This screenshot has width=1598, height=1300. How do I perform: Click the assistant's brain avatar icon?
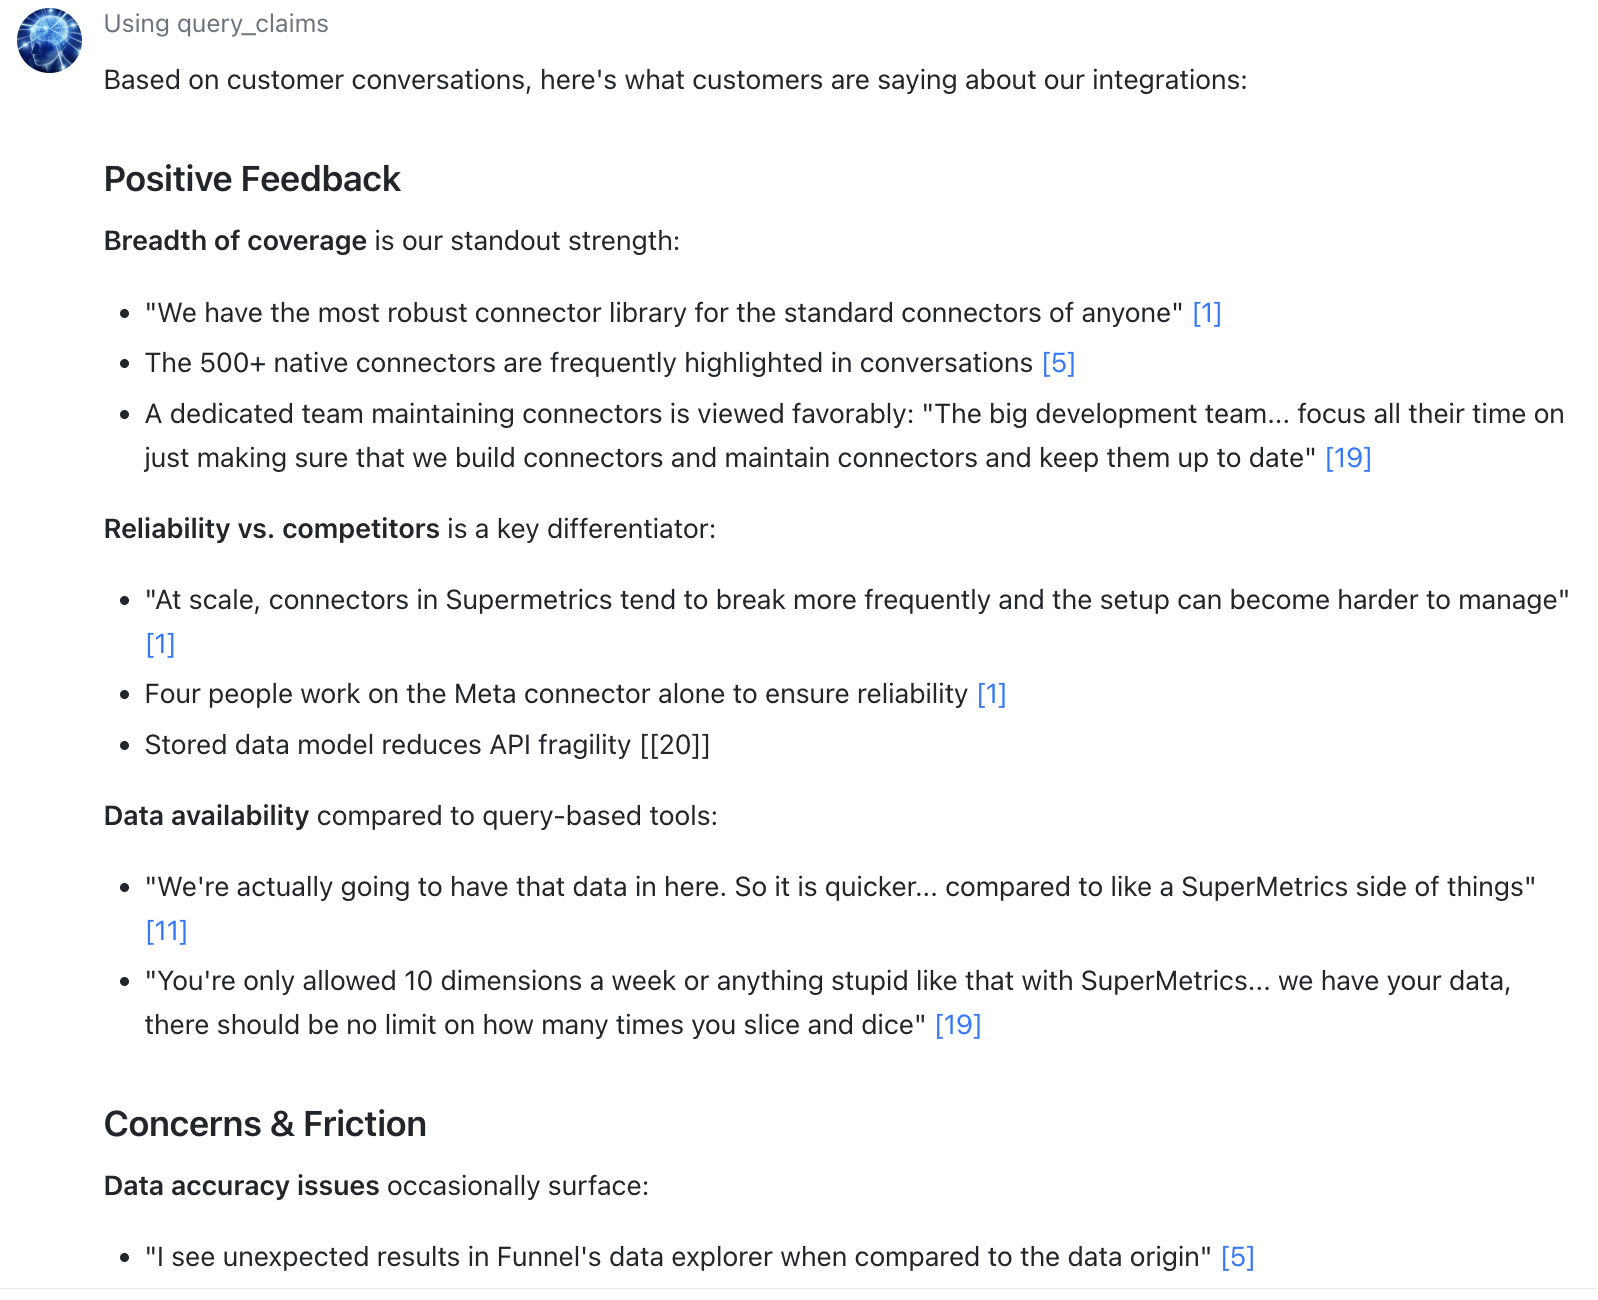[49, 41]
